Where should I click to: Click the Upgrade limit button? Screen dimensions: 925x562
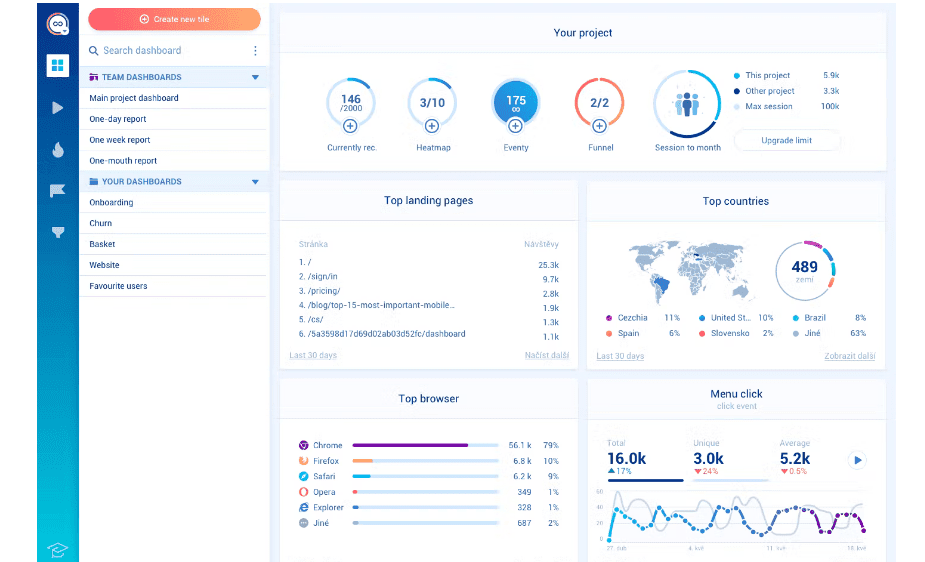coord(786,141)
